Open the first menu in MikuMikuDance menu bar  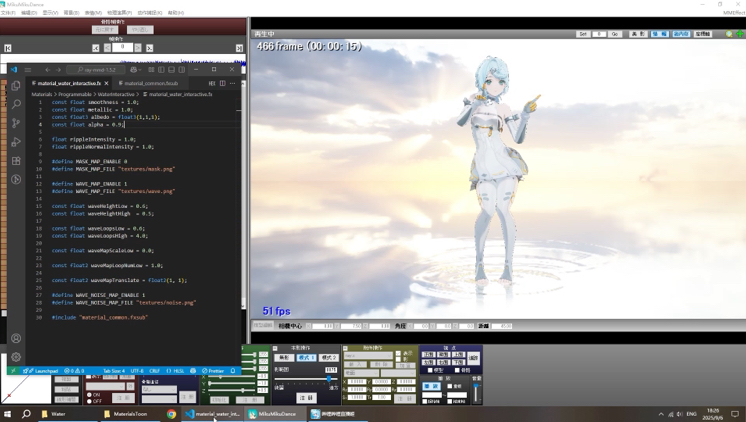pyautogui.click(x=8, y=13)
